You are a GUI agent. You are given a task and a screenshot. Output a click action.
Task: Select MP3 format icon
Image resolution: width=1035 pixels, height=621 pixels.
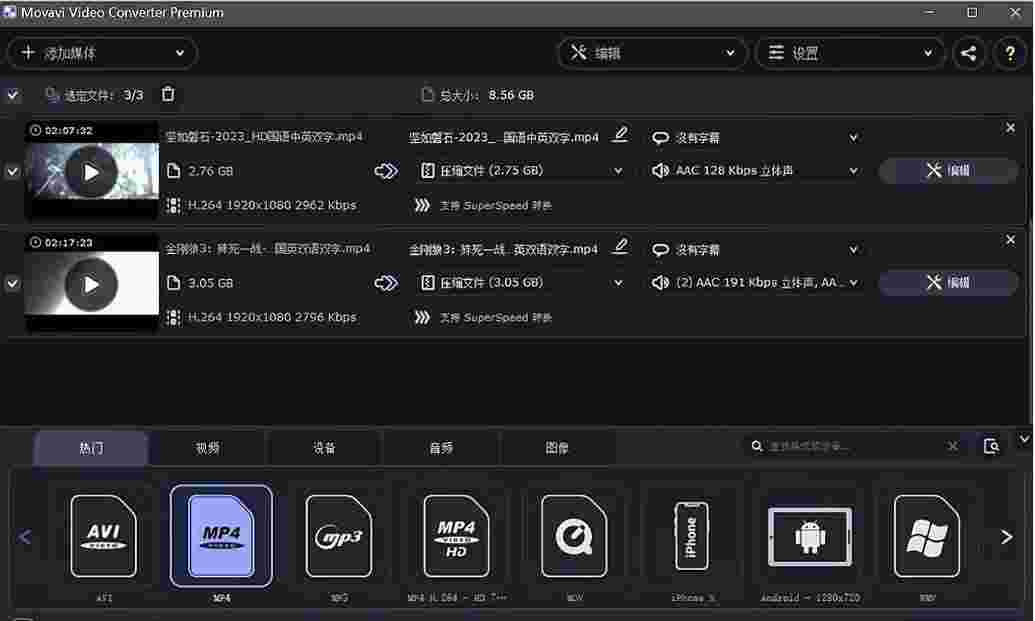339,536
